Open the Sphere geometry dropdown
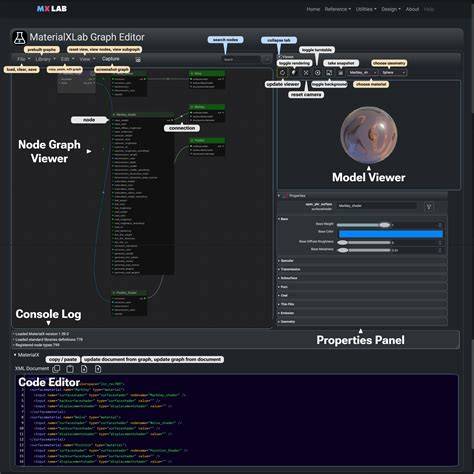This screenshot has height=474, width=474. pyautogui.click(x=393, y=72)
